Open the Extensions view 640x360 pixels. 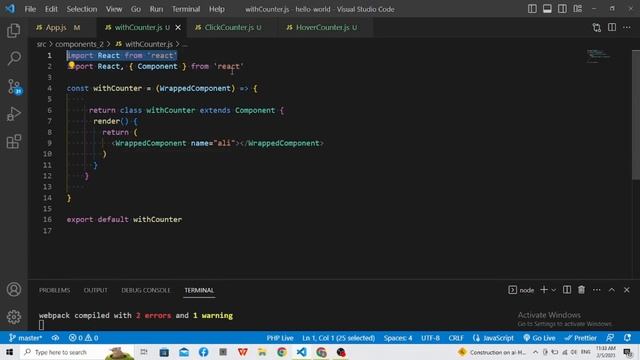[13, 142]
